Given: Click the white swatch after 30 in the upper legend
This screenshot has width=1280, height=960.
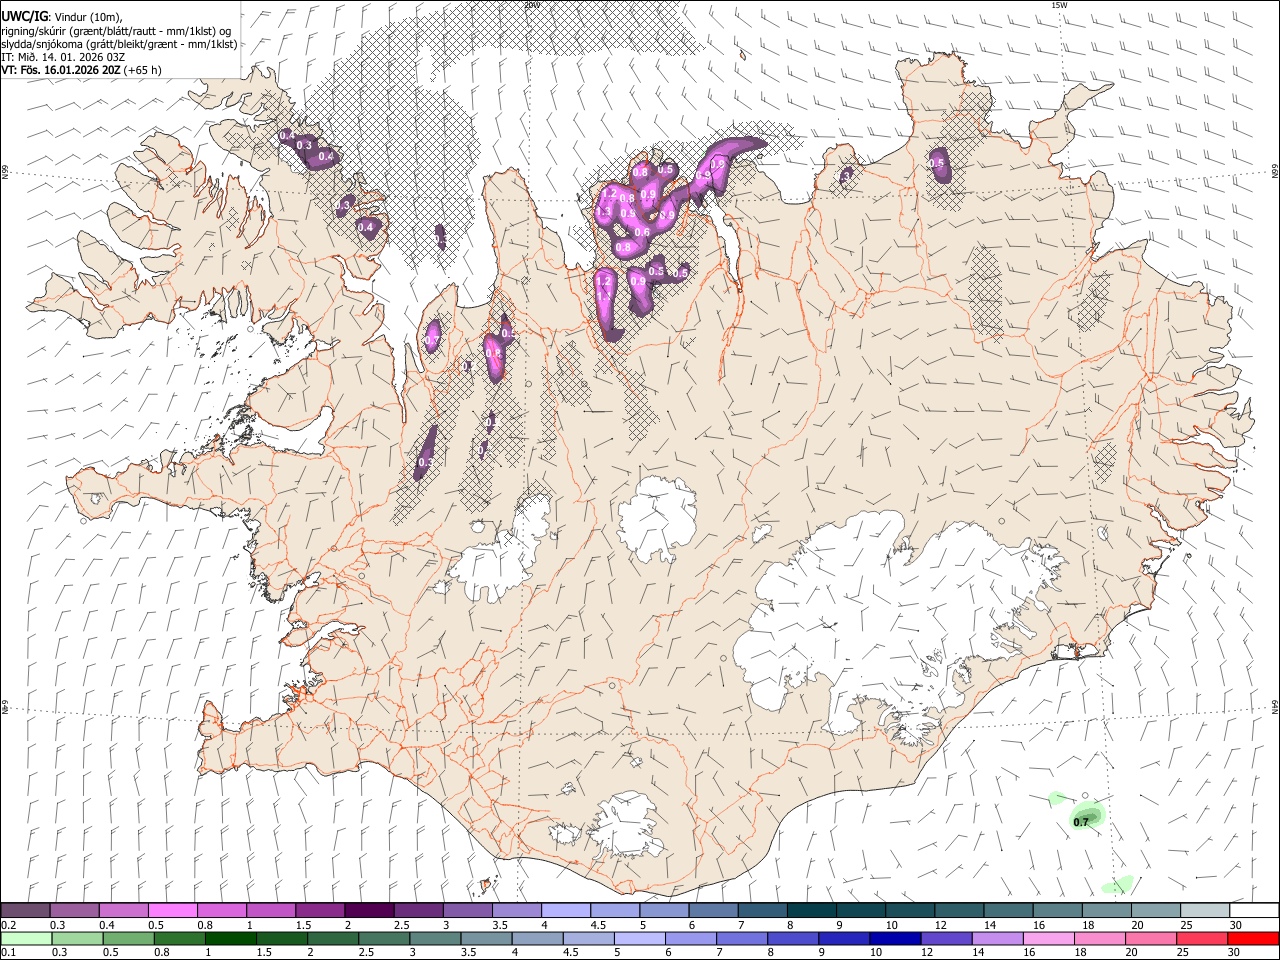Looking at the screenshot, I should (x=1252, y=910).
